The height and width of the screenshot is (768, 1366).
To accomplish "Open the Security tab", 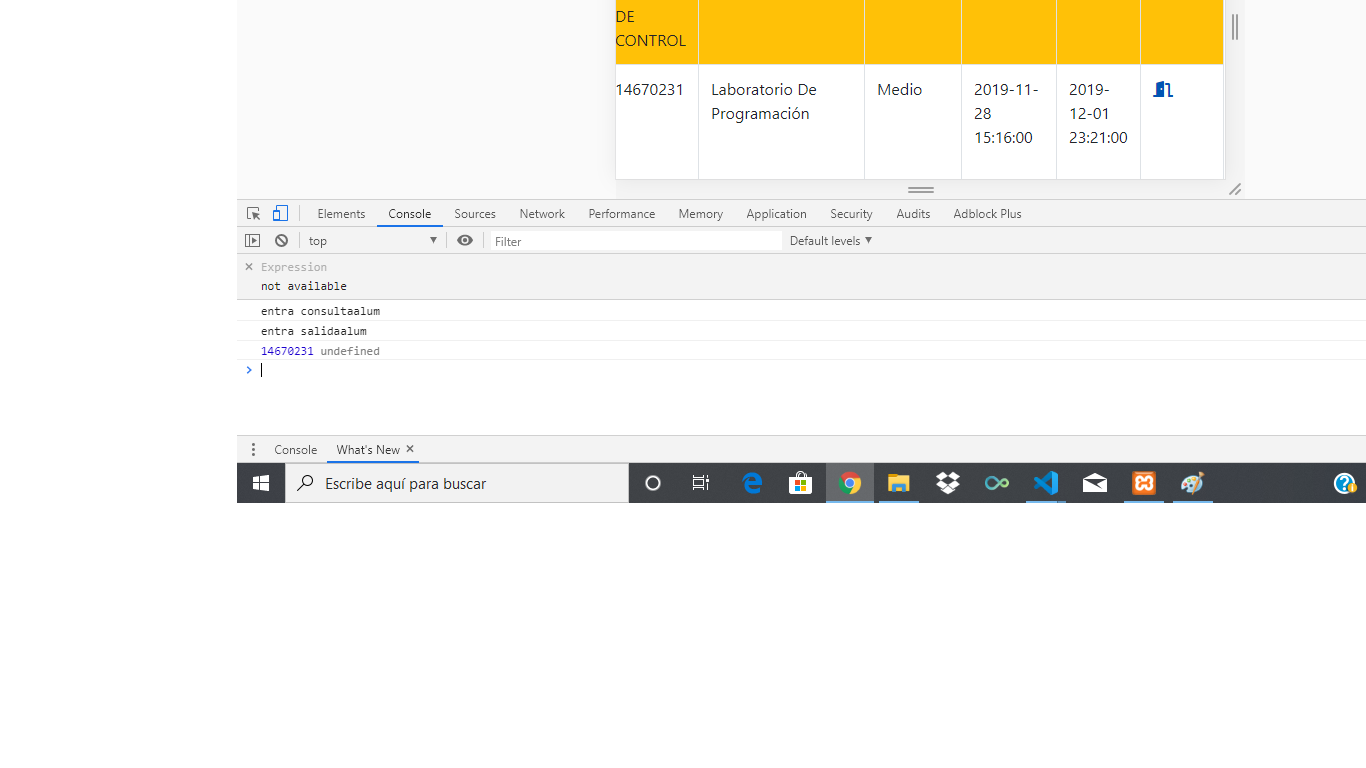I will pyautogui.click(x=851, y=214).
